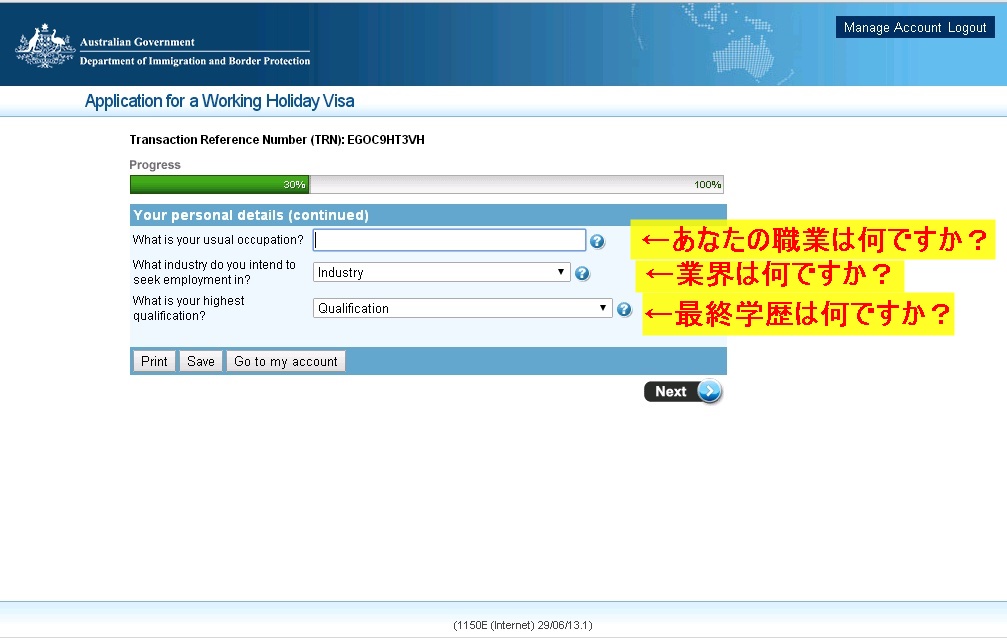Viewport: 1007px width, 638px height.
Task: Focus the usual occupation text field
Action: [x=449, y=240]
